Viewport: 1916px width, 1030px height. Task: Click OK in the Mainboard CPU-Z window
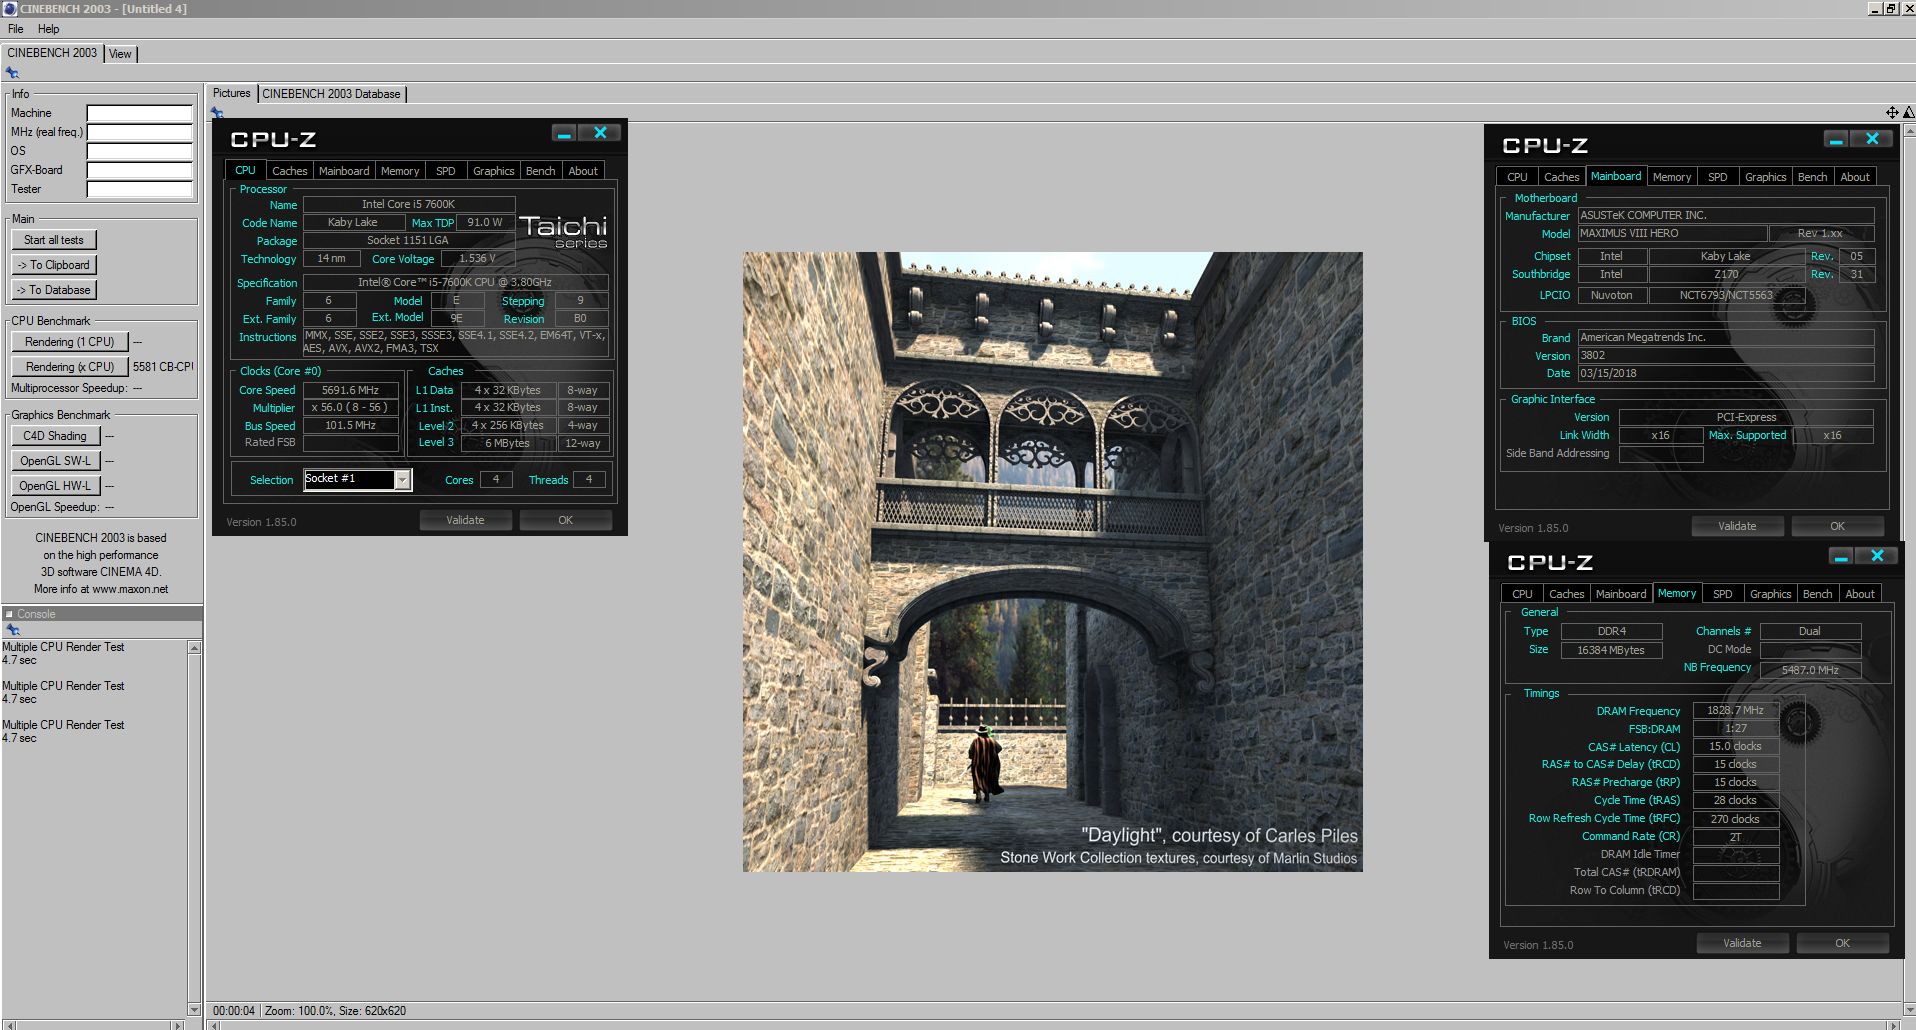pos(1837,526)
